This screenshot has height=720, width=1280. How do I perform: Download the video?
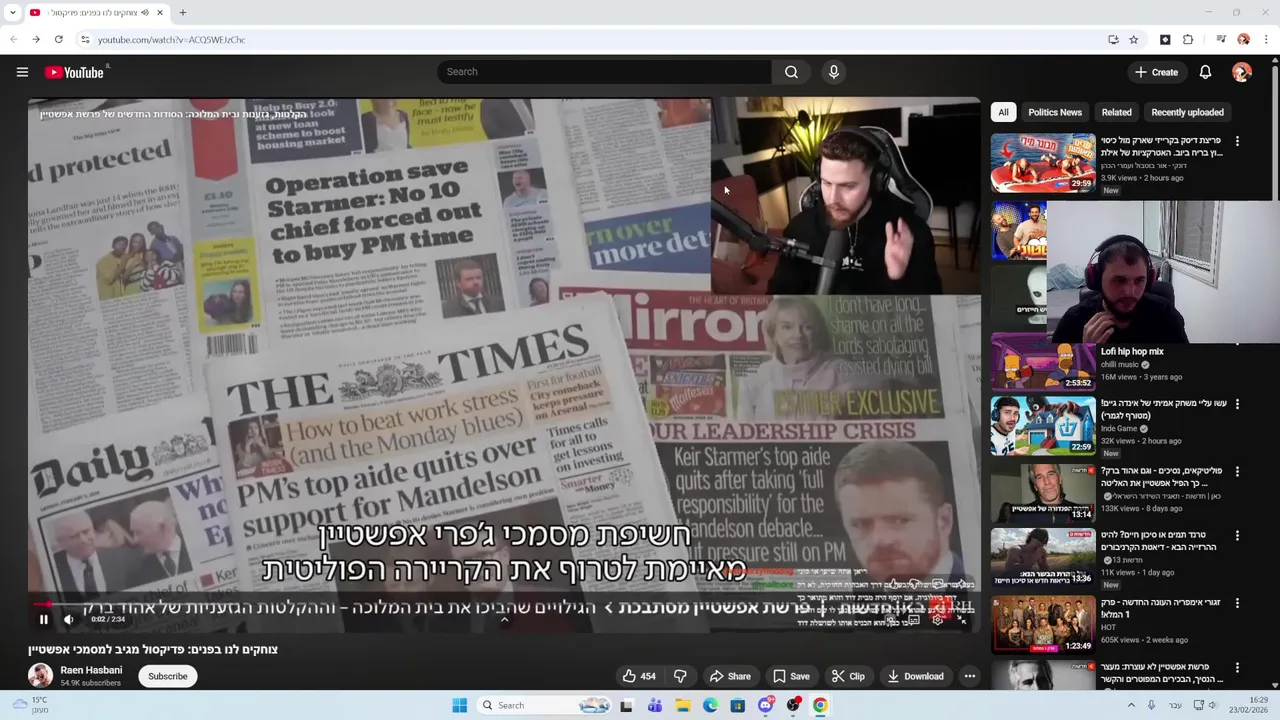pyautogui.click(x=915, y=676)
